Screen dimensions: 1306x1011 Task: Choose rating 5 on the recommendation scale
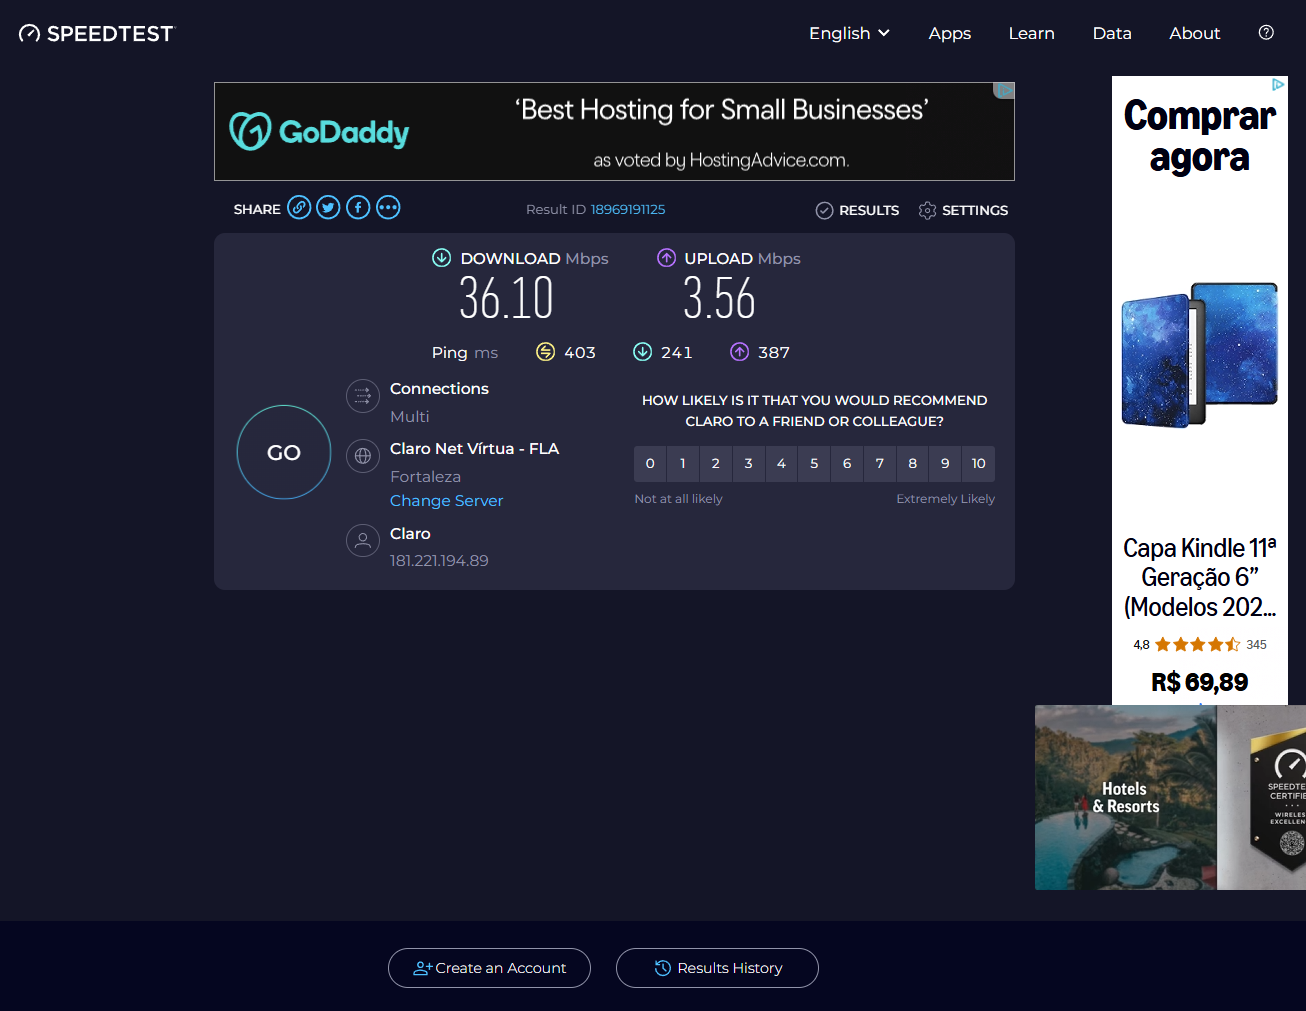pyautogui.click(x=814, y=464)
